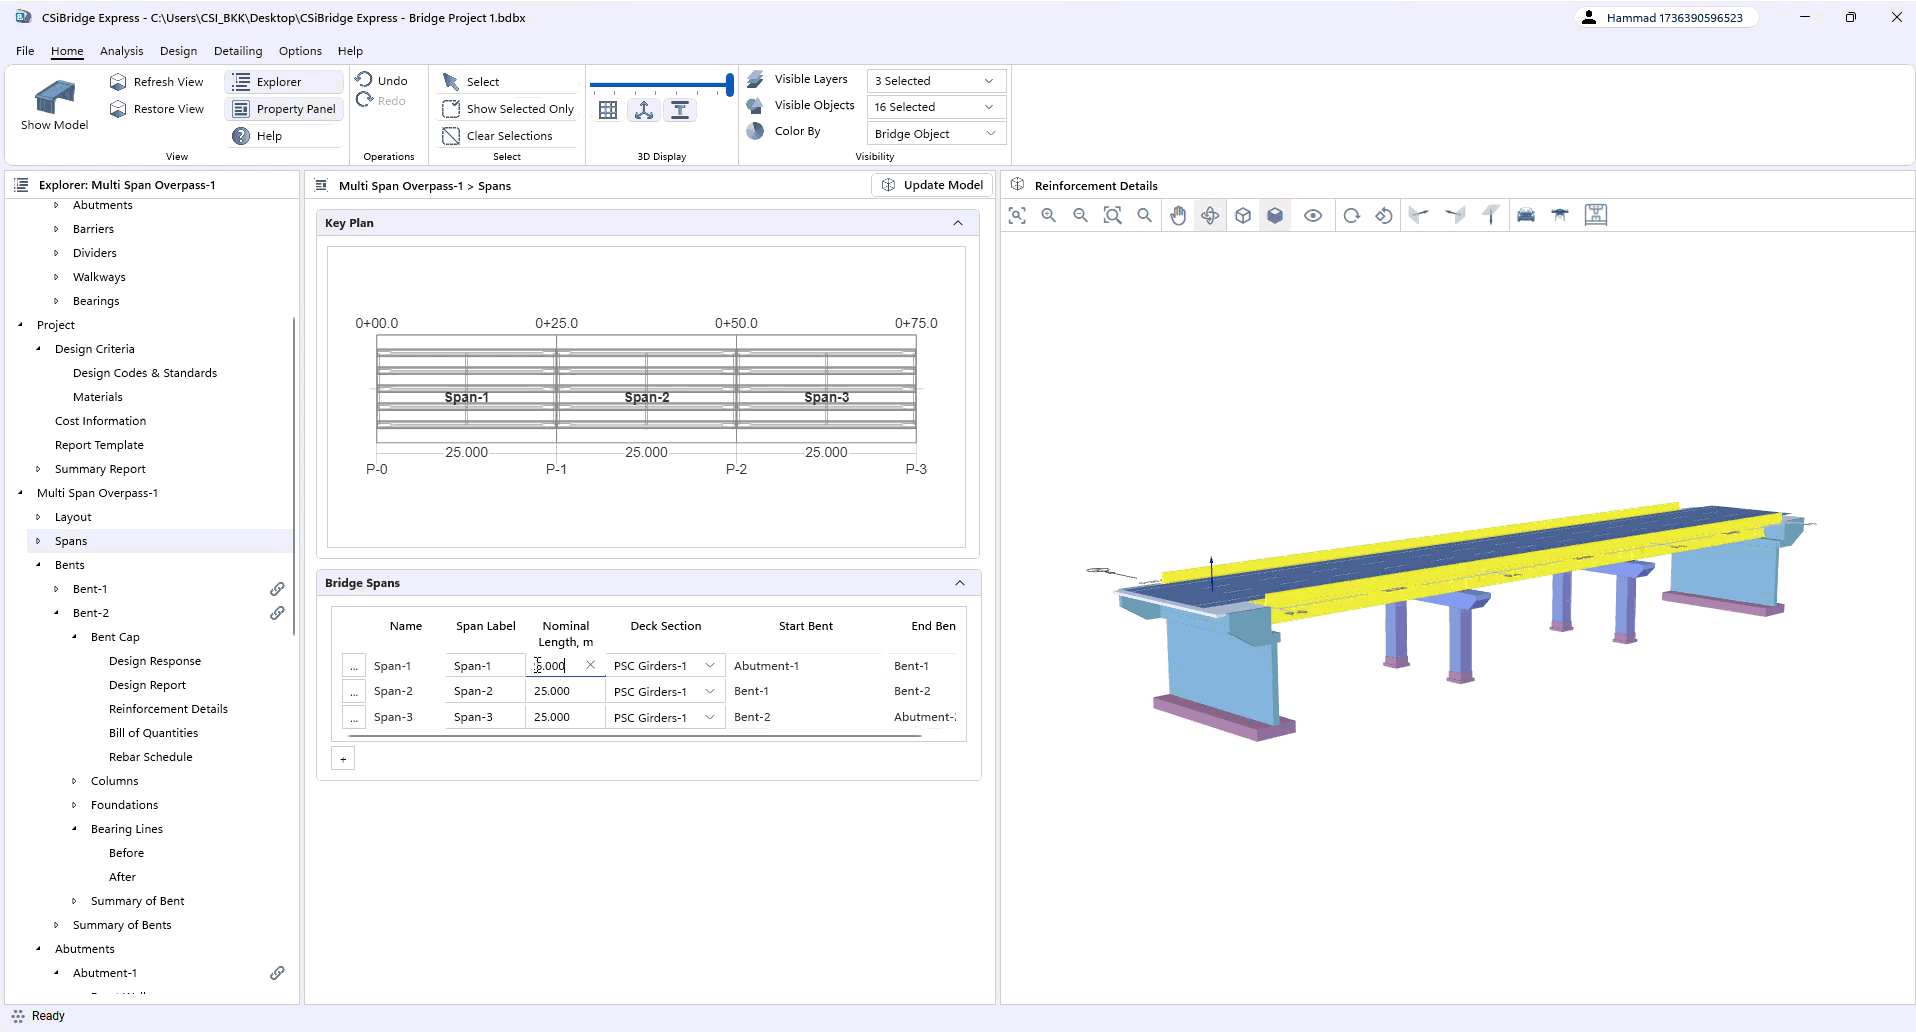Viewport: 1916px width, 1032px height.
Task: Open the Detailing menu
Action: click(237, 51)
